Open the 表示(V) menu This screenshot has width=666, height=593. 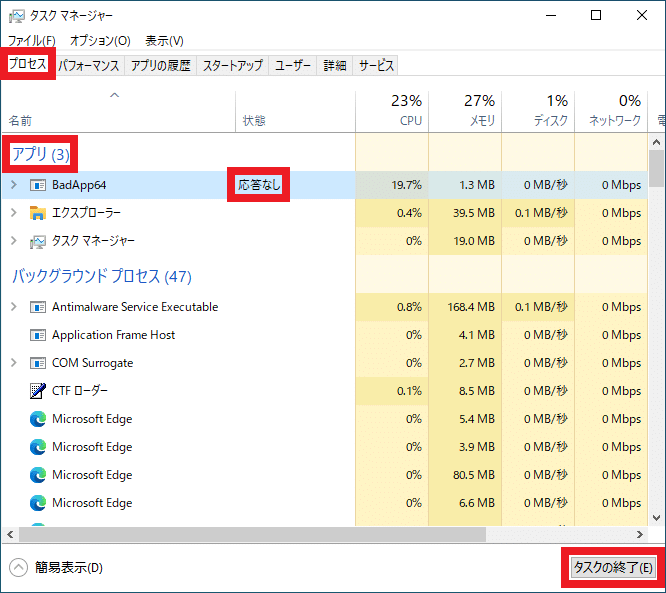click(x=164, y=41)
